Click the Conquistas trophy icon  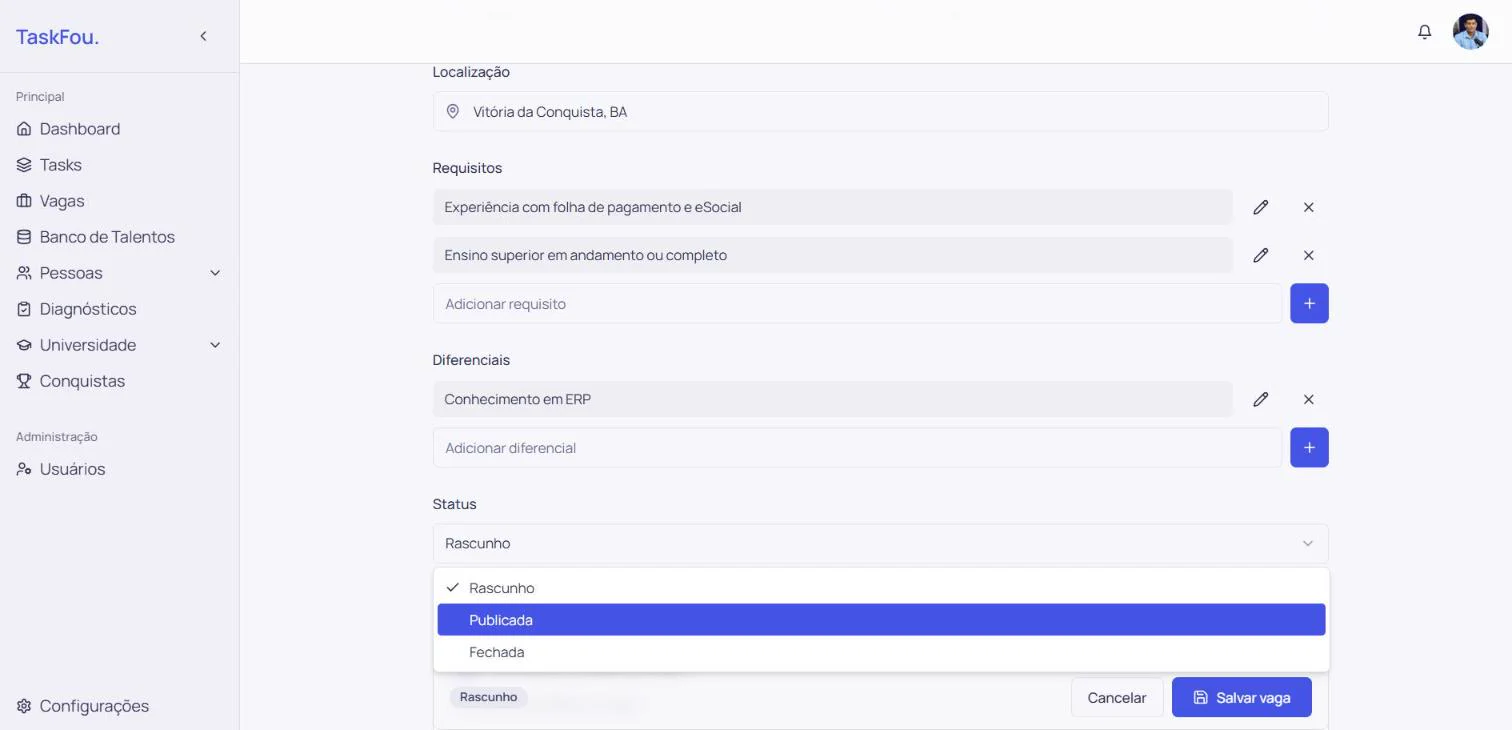point(24,381)
